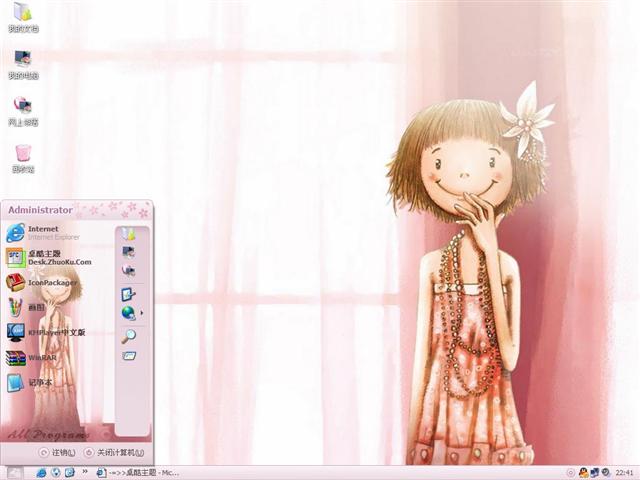
Task: Select the 回收站 recycle bin desktop icon
Action: [23, 158]
